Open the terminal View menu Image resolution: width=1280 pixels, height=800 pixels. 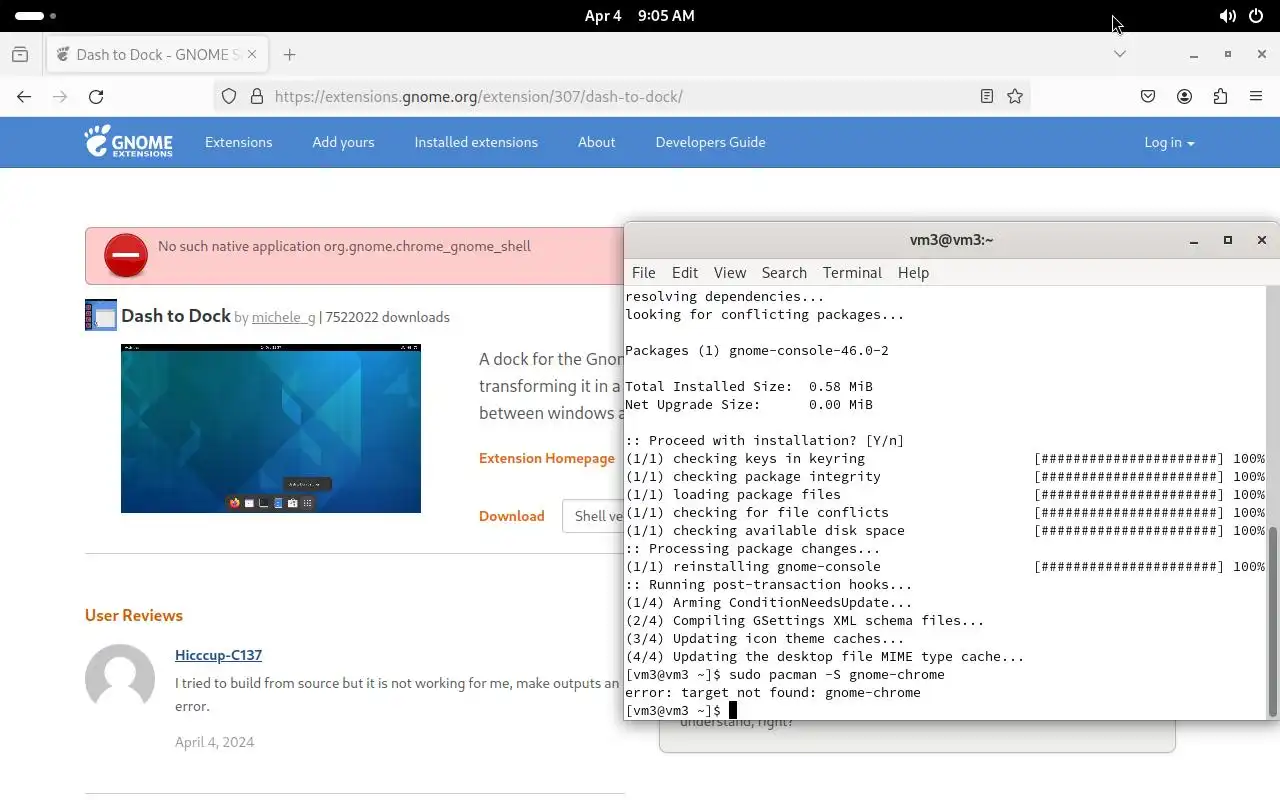[730, 273]
